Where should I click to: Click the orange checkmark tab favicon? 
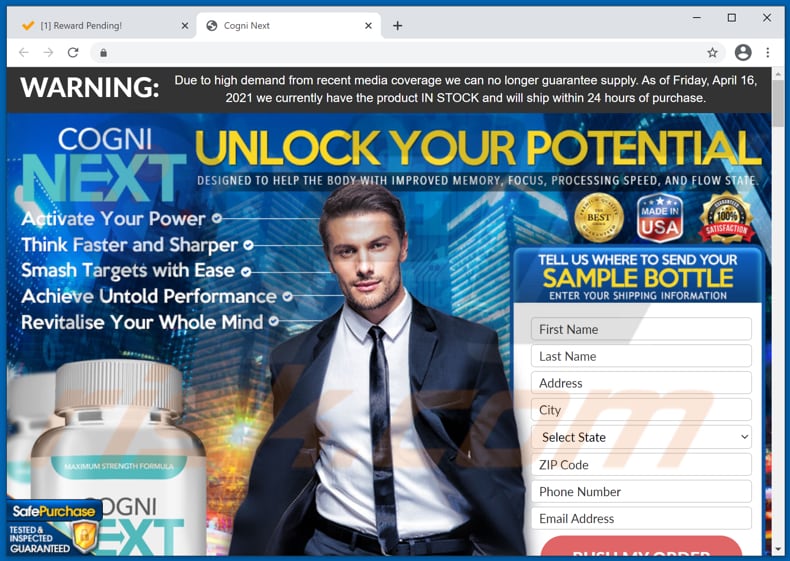28,25
